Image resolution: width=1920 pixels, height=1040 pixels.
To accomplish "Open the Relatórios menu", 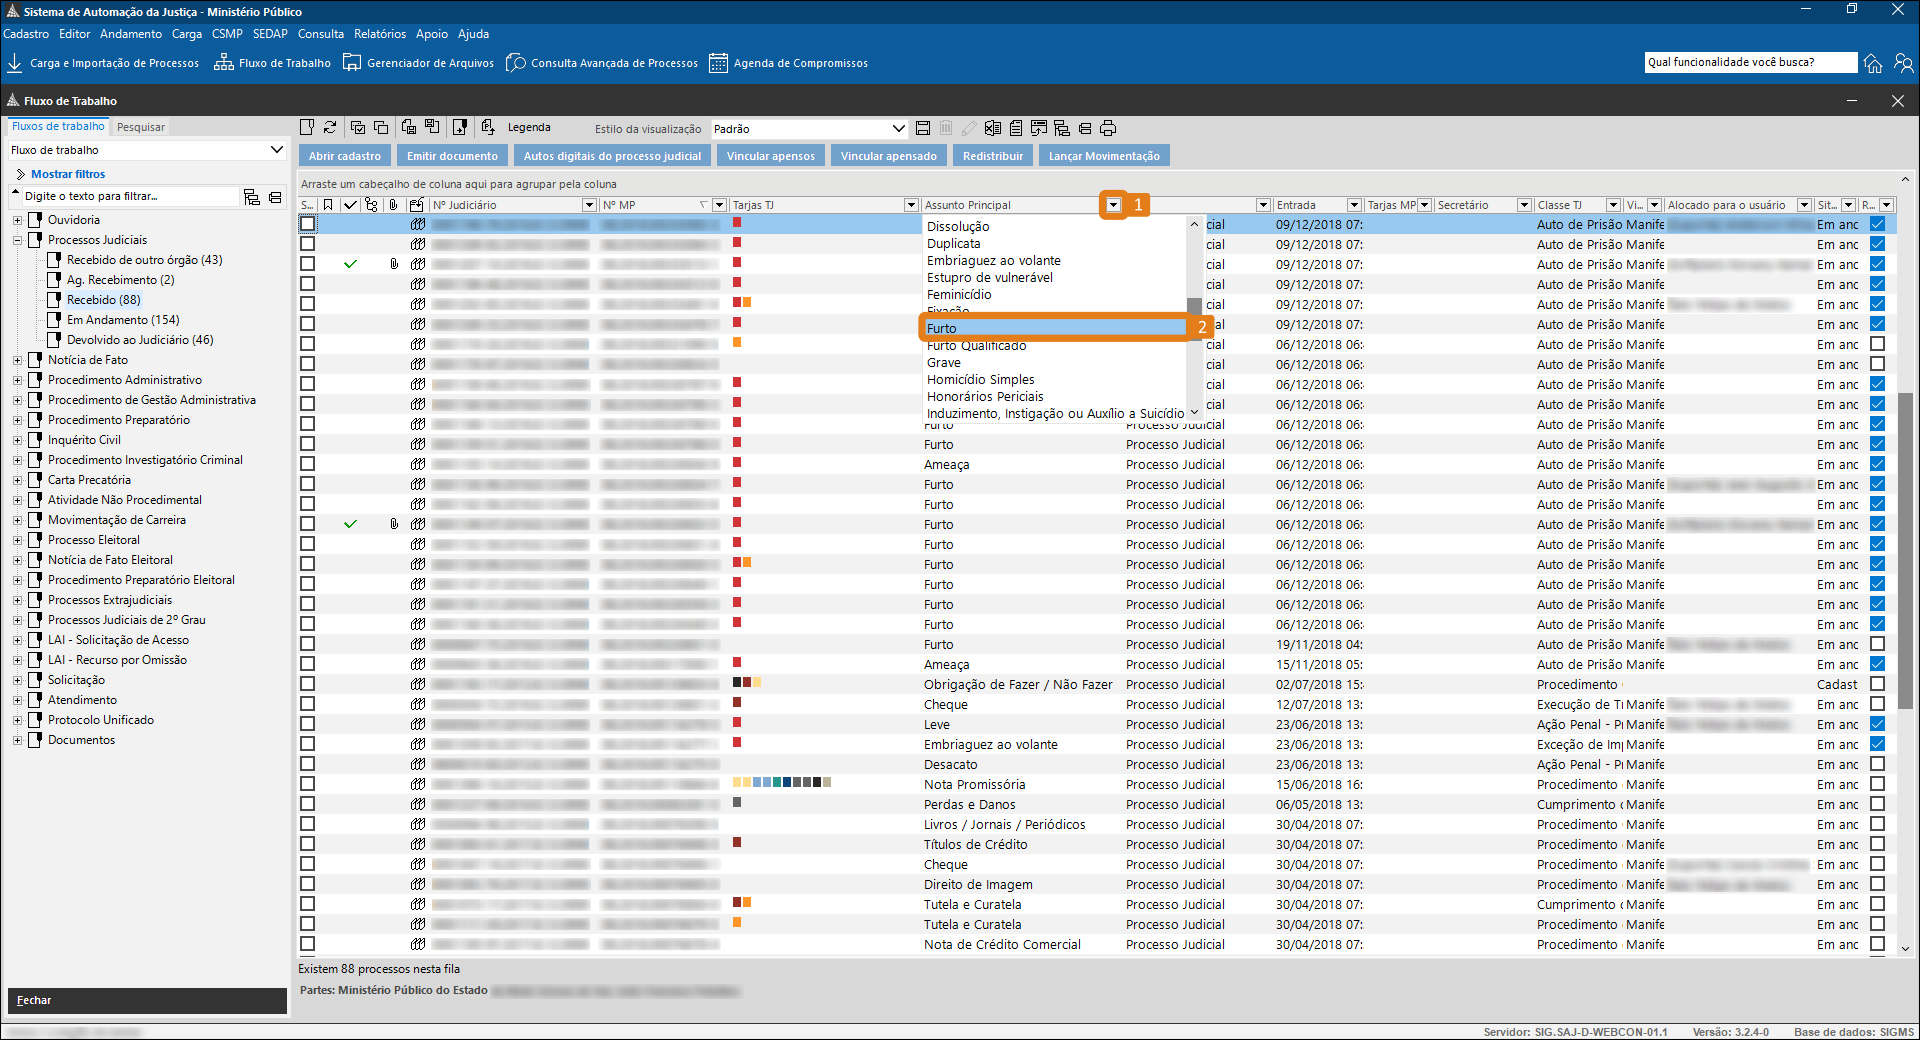I will pos(380,34).
